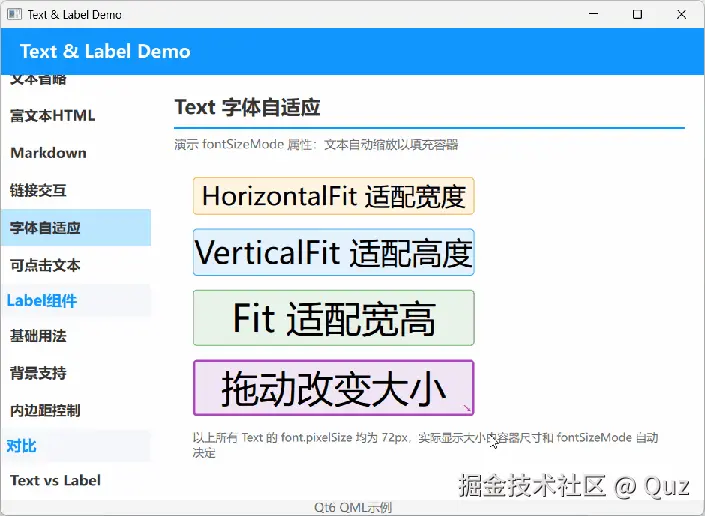
Task: Open the 富文本HTML sidebar item
Action: coord(76,116)
